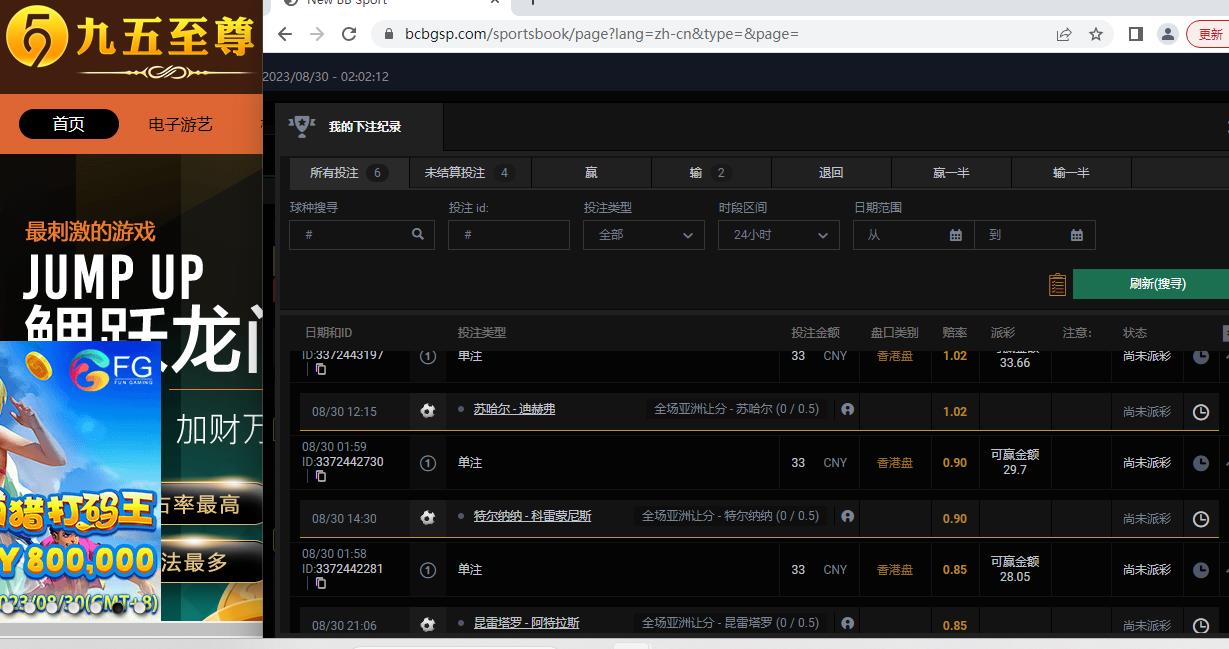Bookmark this page with star icon
The width and height of the screenshot is (1229, 649).
(1096, 34)
